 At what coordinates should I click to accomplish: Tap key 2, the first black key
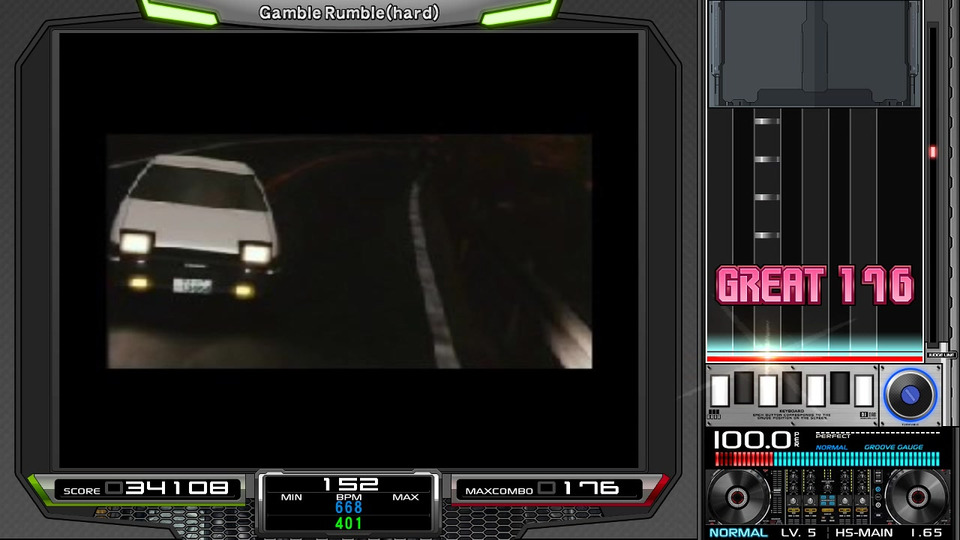tap(744, 387)
